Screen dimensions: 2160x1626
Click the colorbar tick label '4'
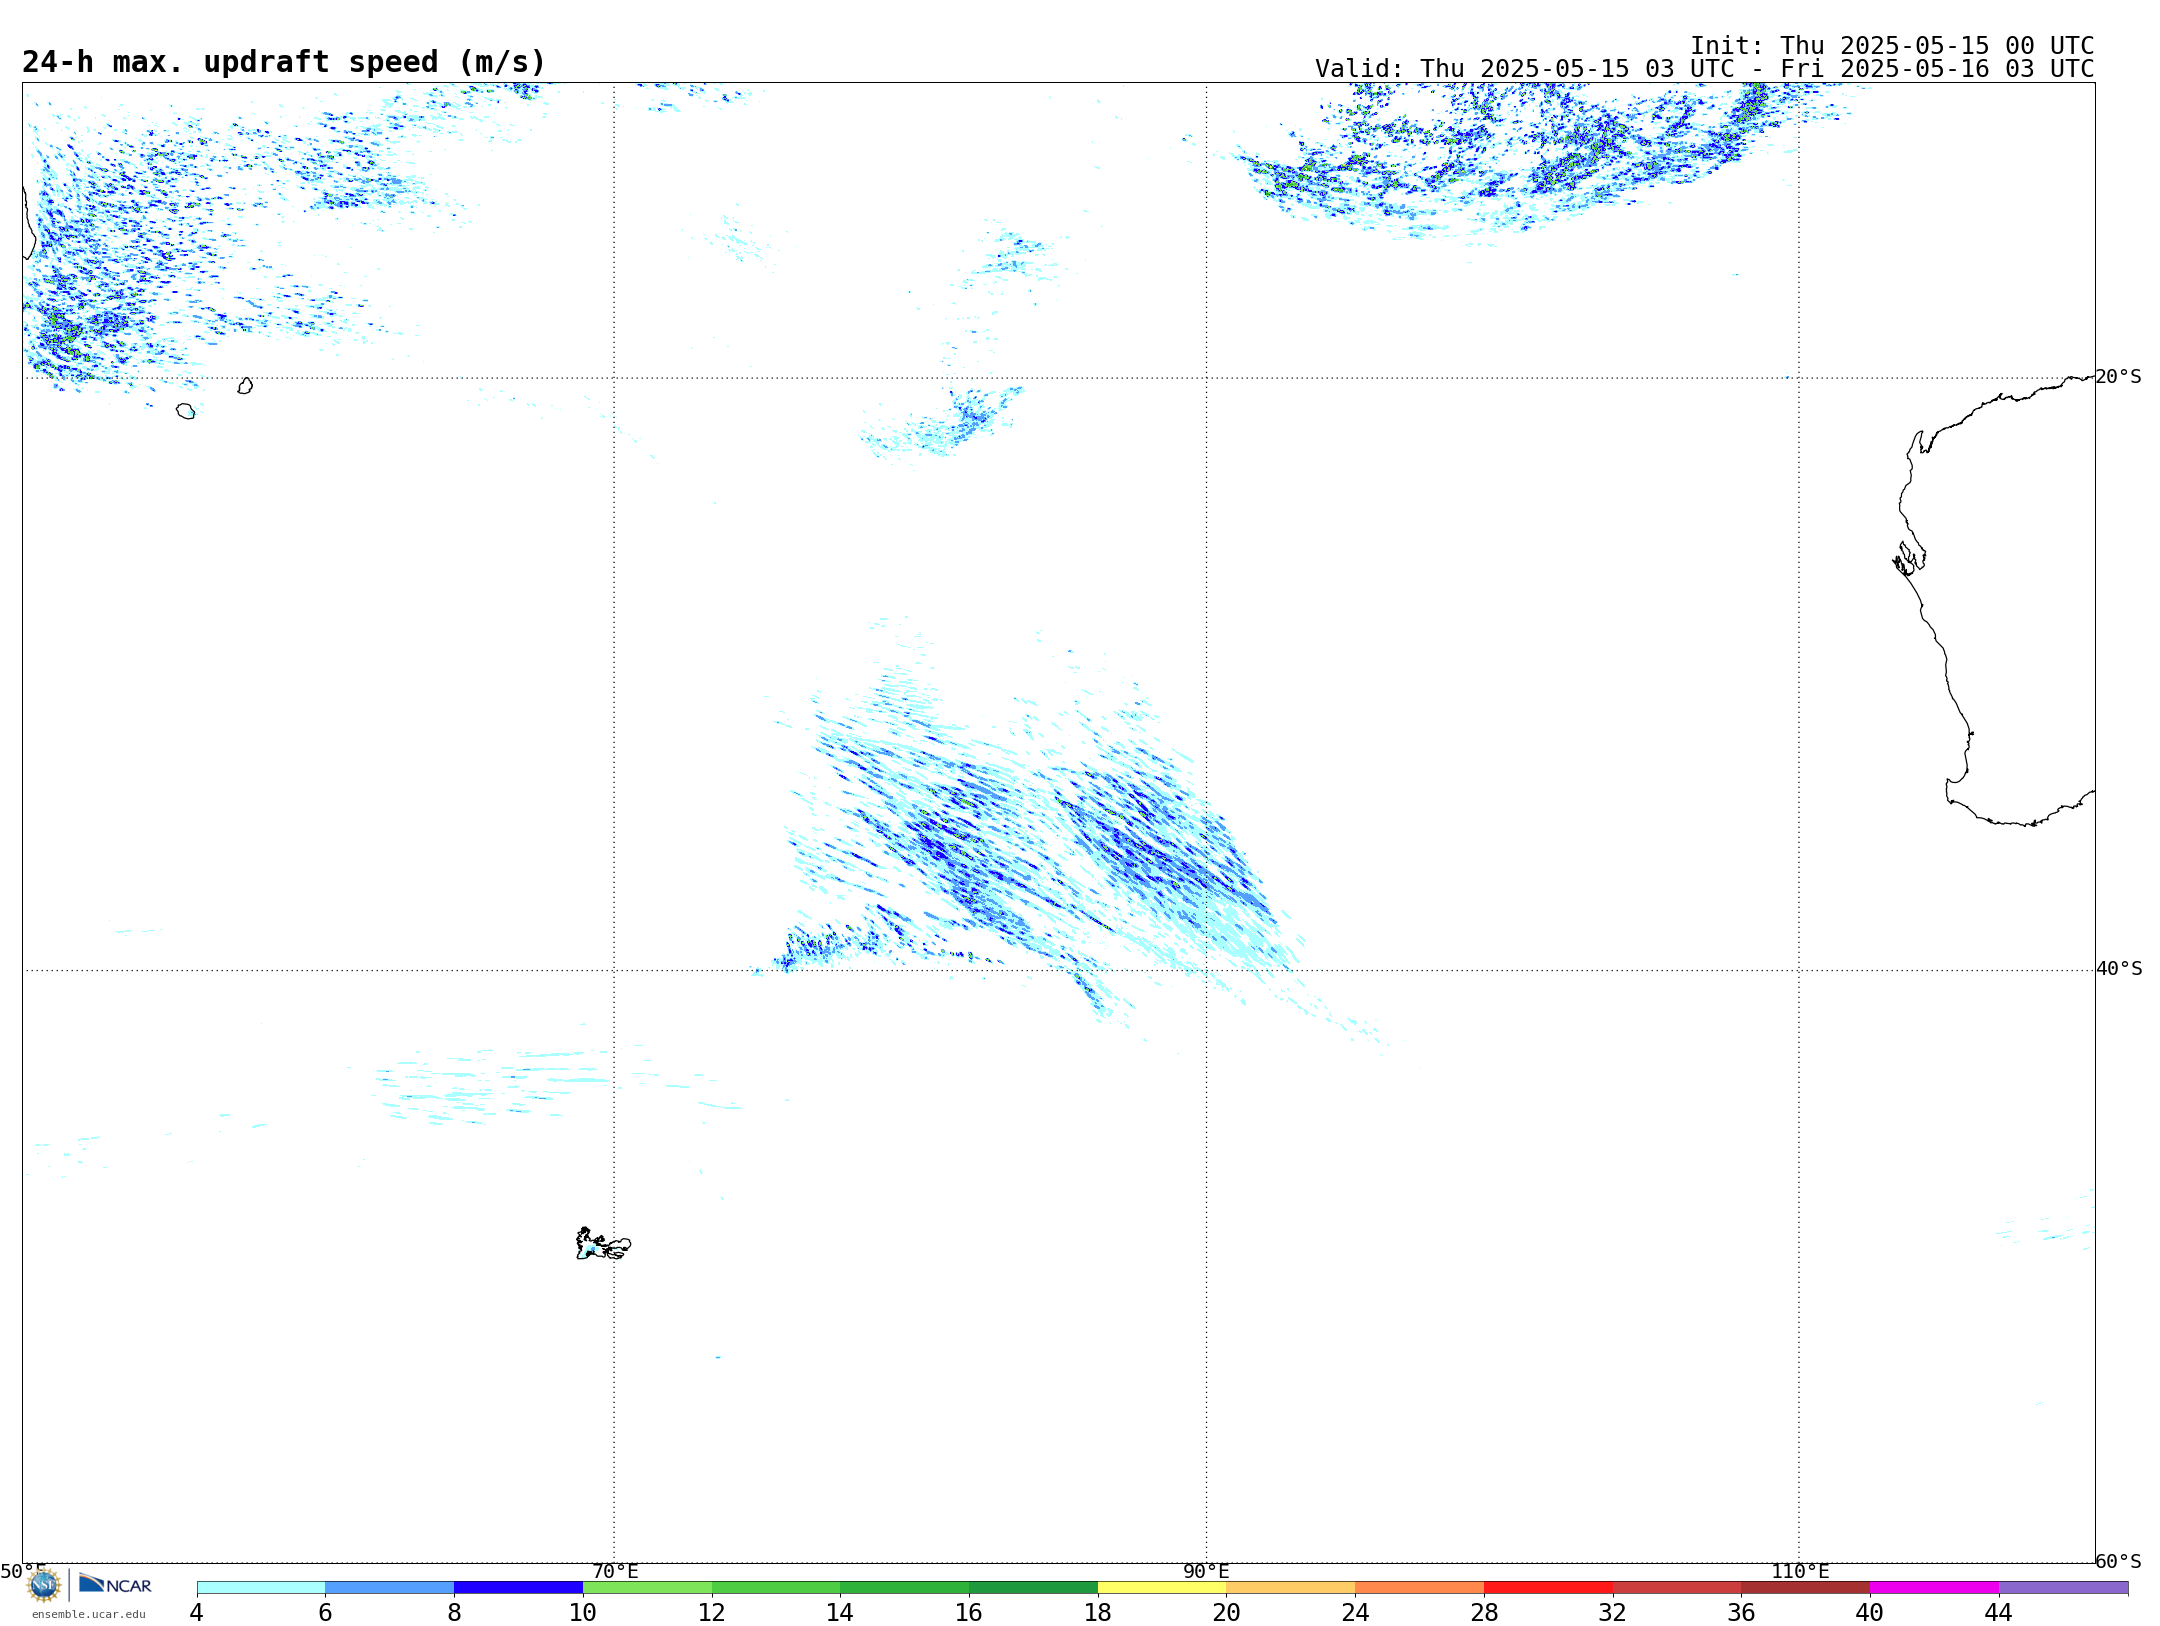[196, 1612]
